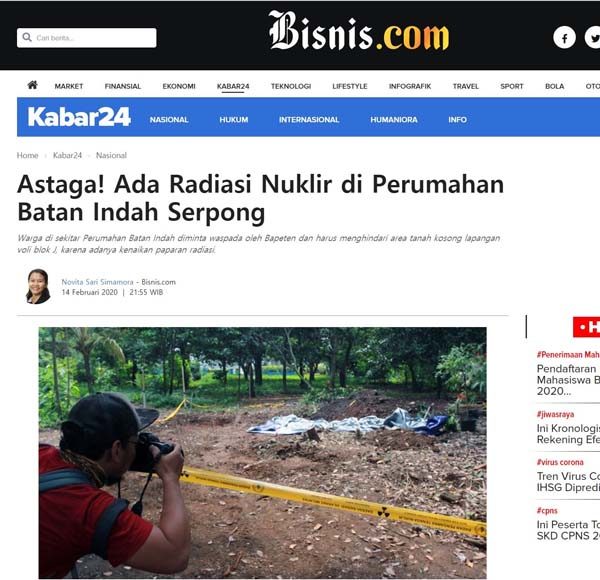Screen dimensions: 600x580
Task: Click the Home breadcrumb link
Action: 28,155
